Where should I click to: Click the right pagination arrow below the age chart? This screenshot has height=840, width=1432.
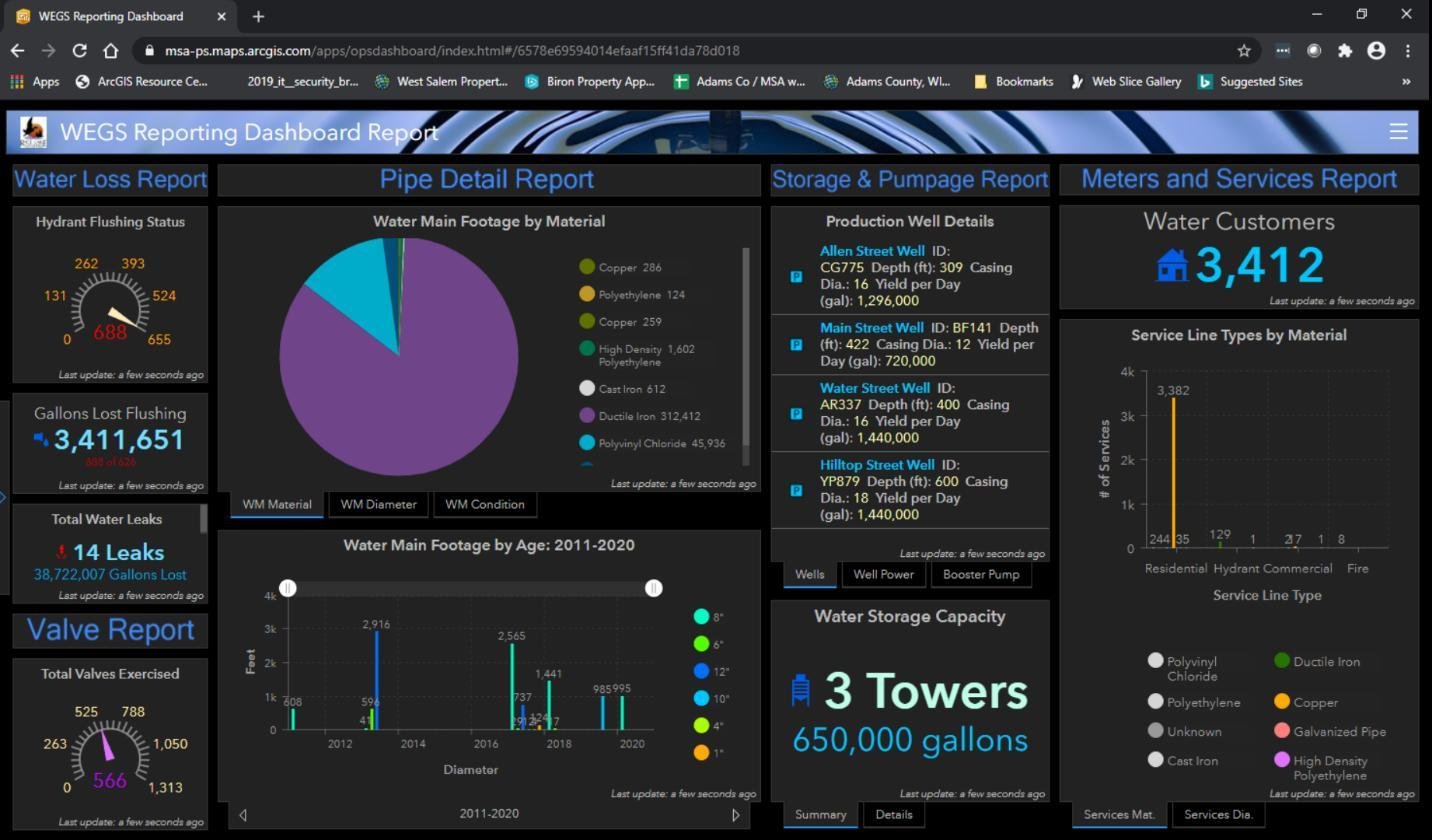click(x=735, y=814)
